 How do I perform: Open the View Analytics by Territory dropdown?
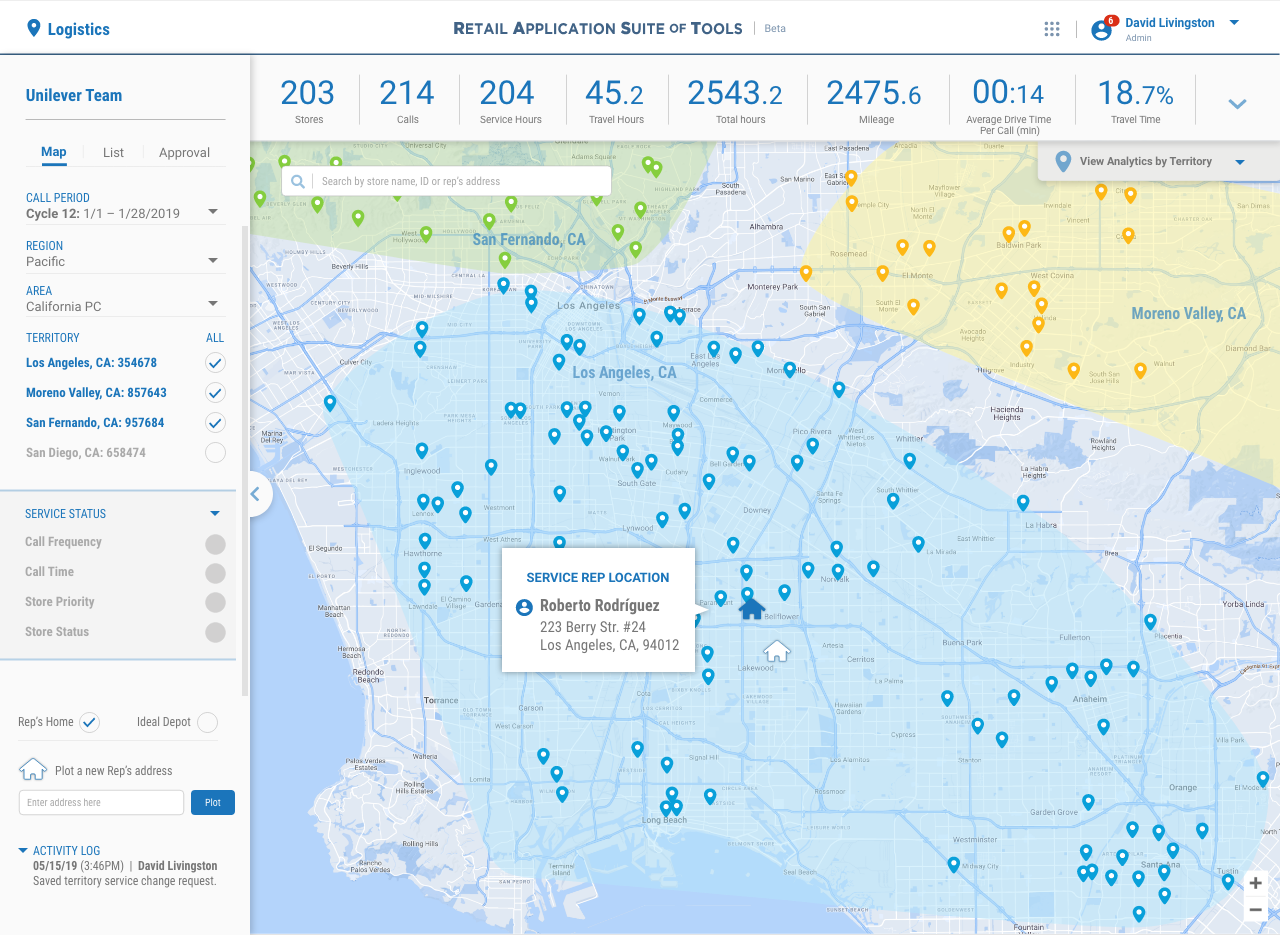pyautogui.click(x=1240, y=162)
